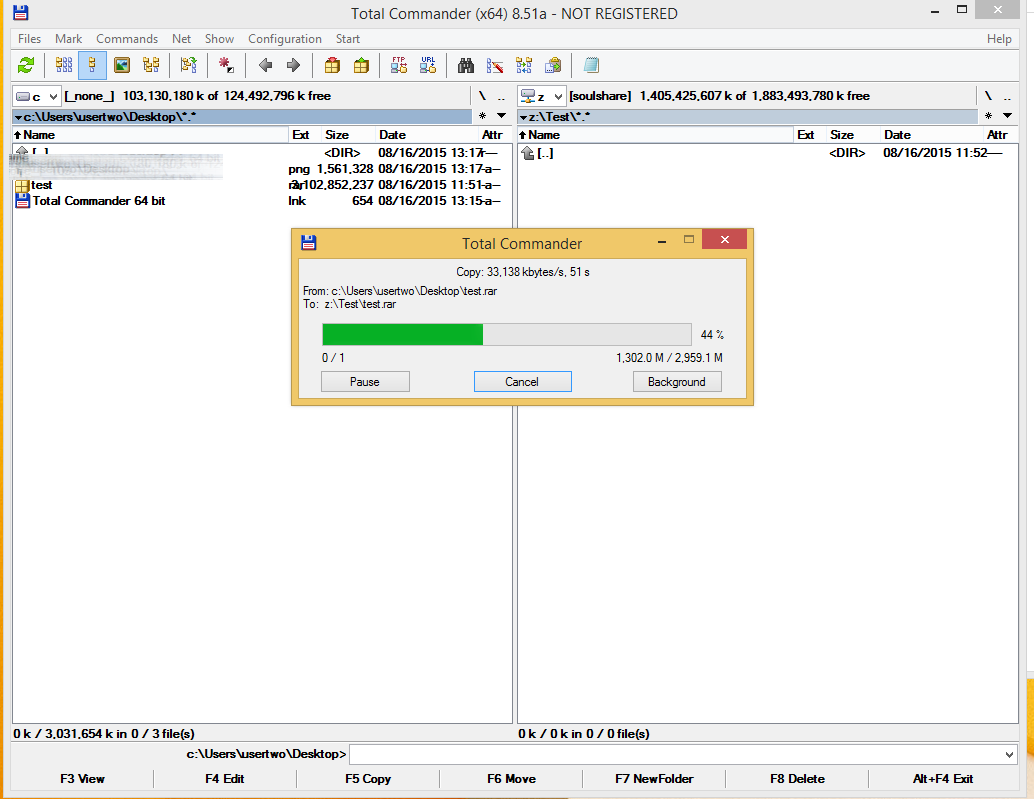
Task: Click folder tree icon with green arrow
Action: [x=189, y=65]
